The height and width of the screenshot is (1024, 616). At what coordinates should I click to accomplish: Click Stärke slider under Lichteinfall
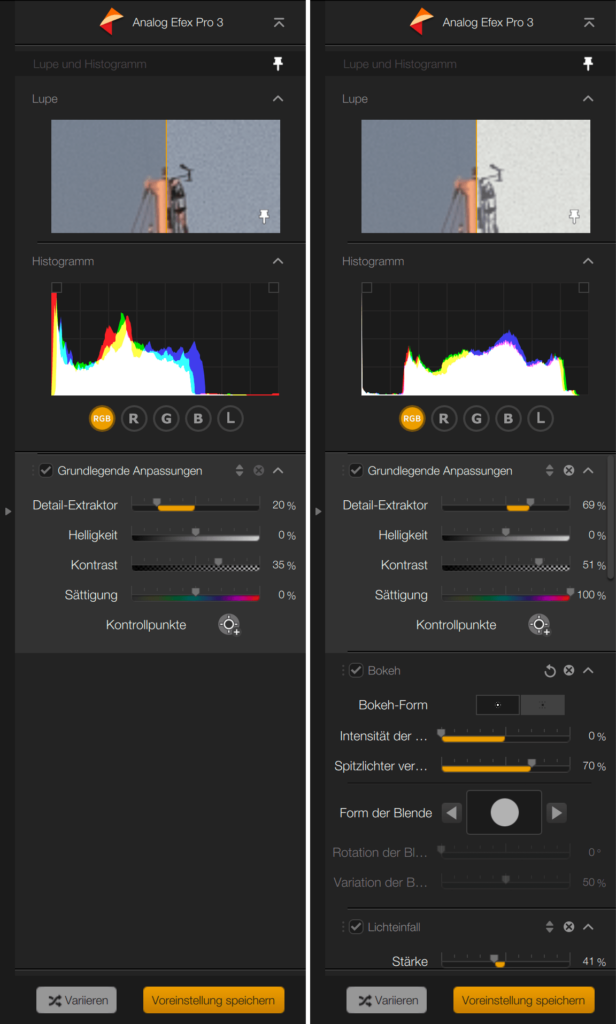tap(506, 961)
